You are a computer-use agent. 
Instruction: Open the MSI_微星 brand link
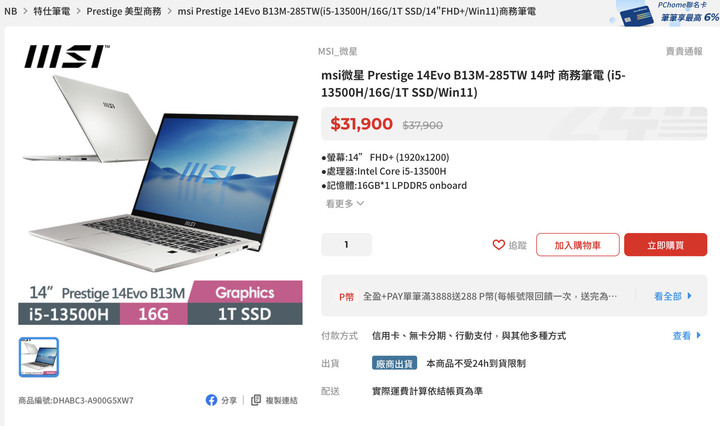point(338,51)
